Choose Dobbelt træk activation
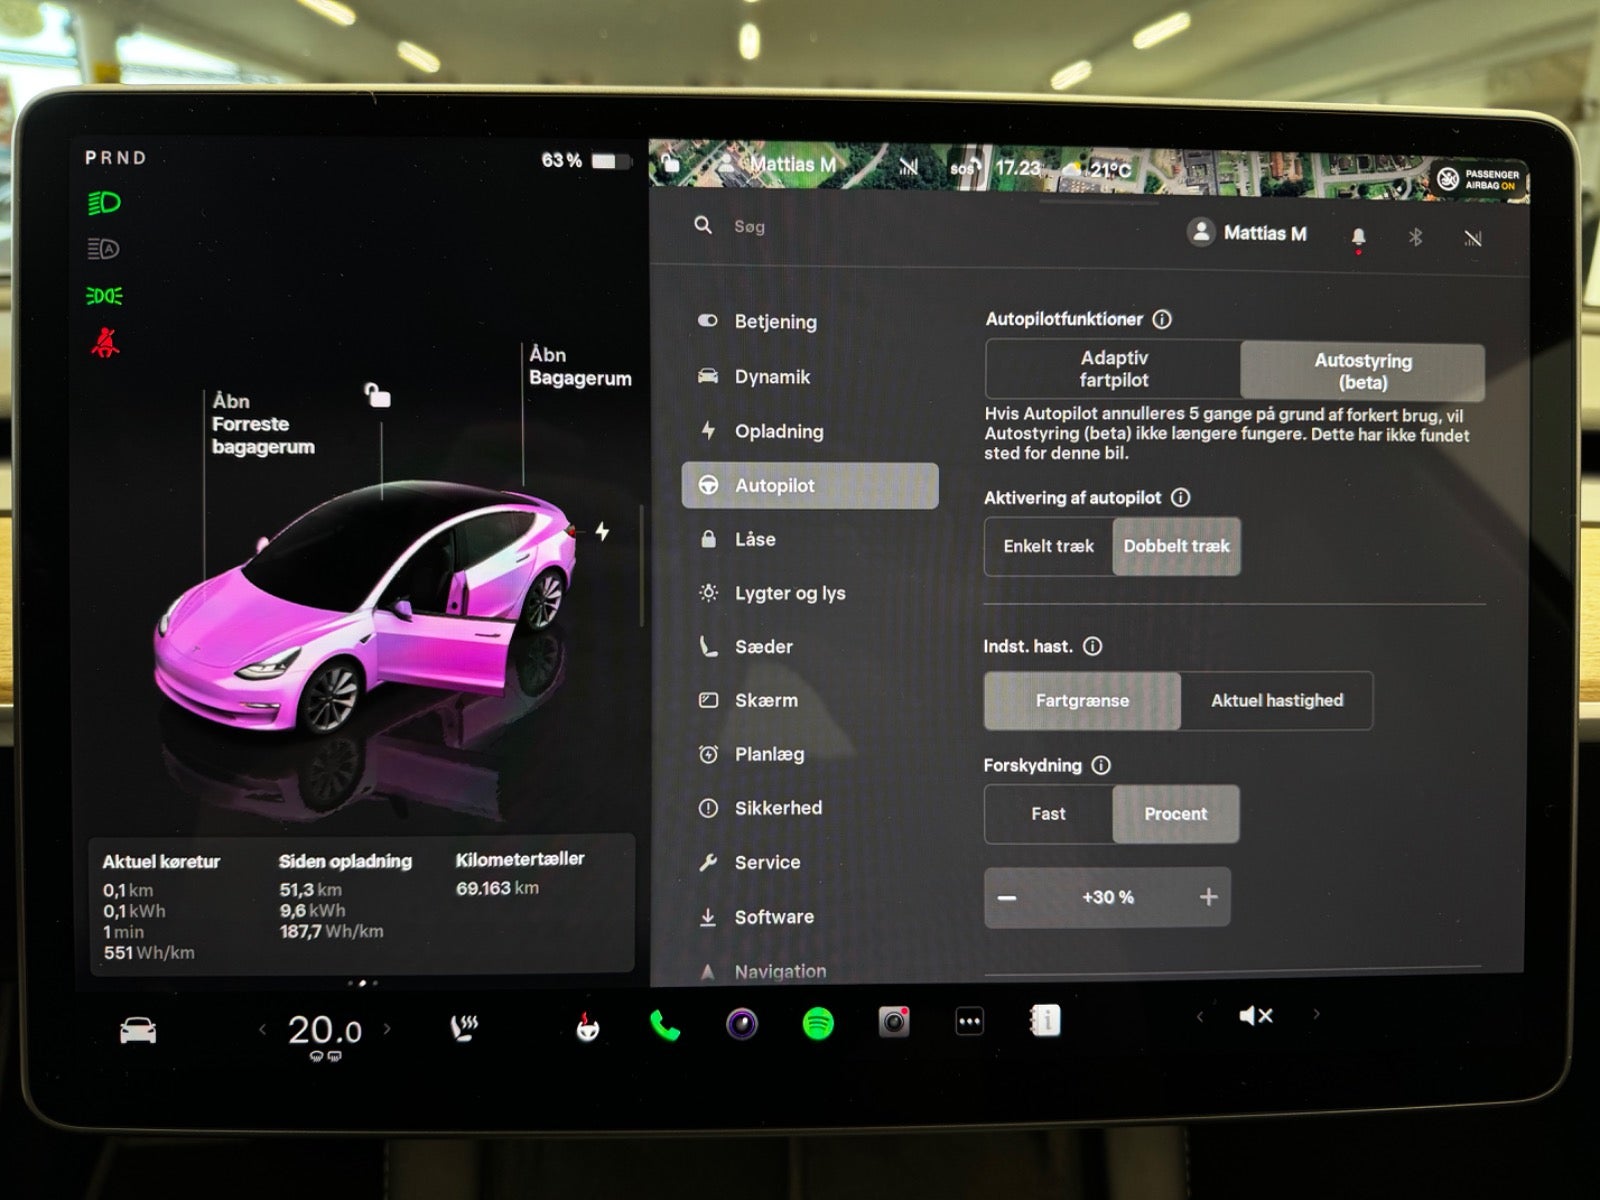1600x1200 pixels. tap(1176, 546)
